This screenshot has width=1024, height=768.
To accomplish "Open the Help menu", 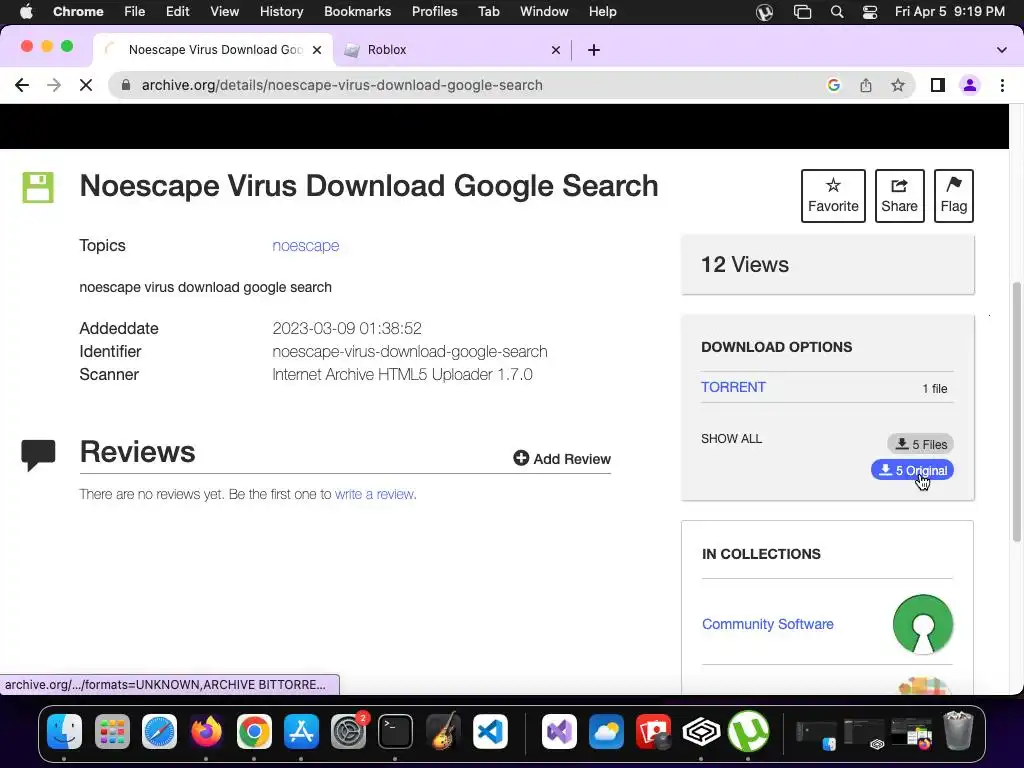I will pyautogui.click(x=602, y=12).
